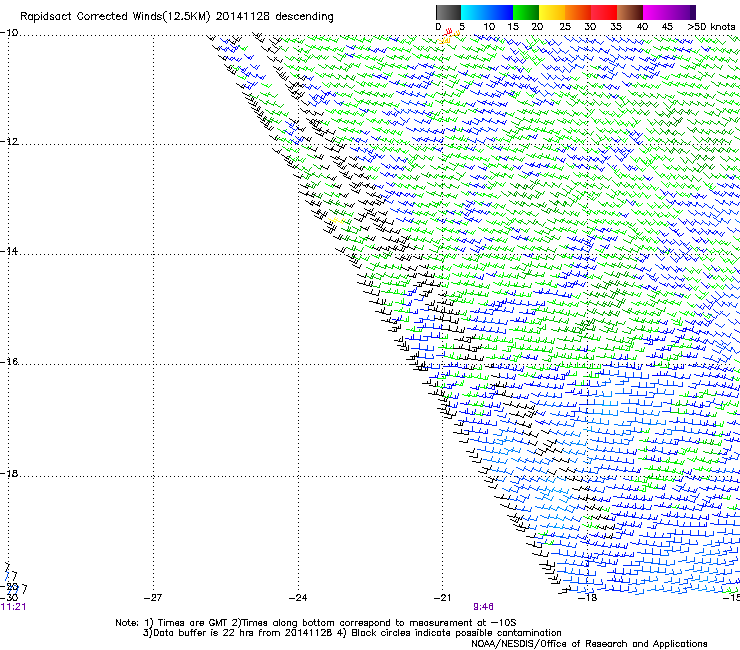The height and width of the screenshot is (650, 740).
Task: Click the red 30-35 knots legend swatch
Action: (604, 12)
